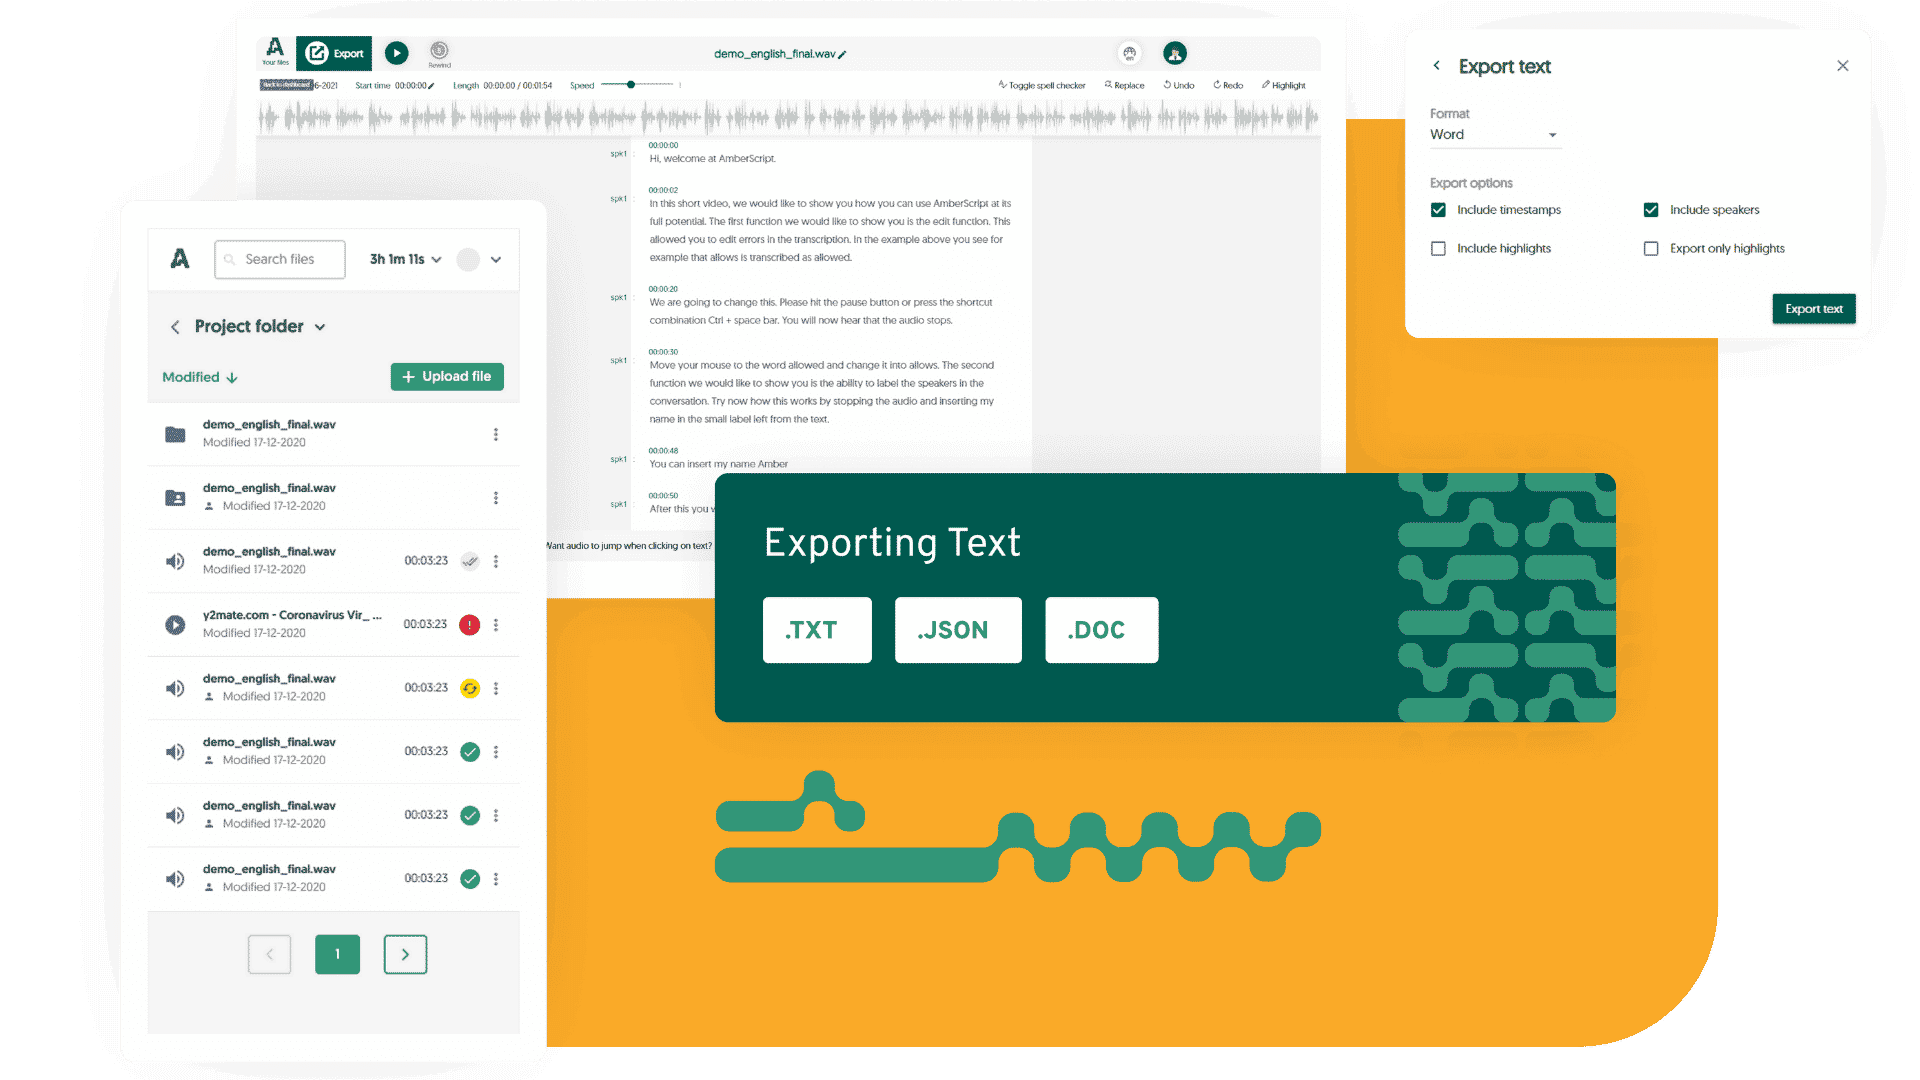The image size is (1920, 1080).
Task: Click Undo in the editor toolbar
Action: [x=1179, y=85]
